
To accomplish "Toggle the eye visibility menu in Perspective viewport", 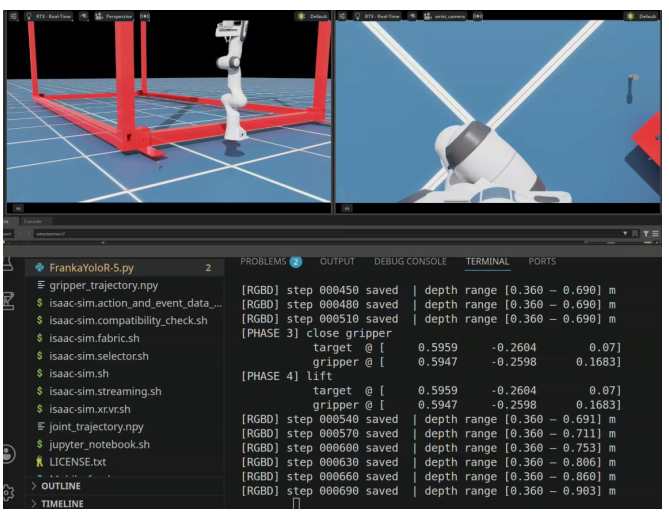I will pyautogui.click(x=84, y=16).
